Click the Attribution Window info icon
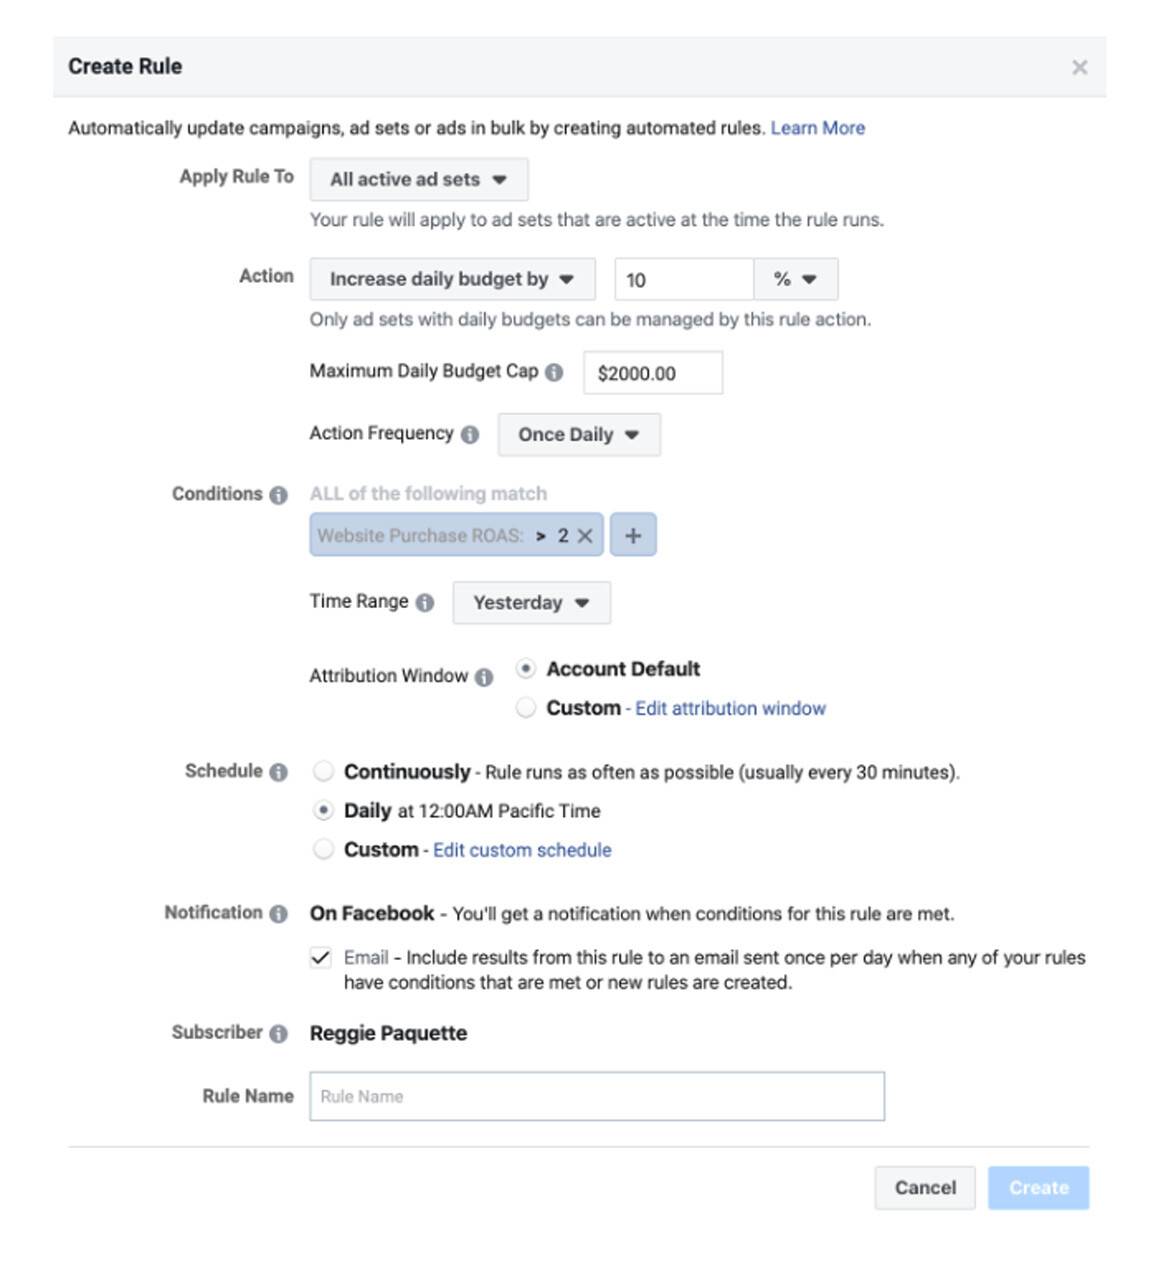The width and height of the screenshot is (1166, 1265). (484, 676)
